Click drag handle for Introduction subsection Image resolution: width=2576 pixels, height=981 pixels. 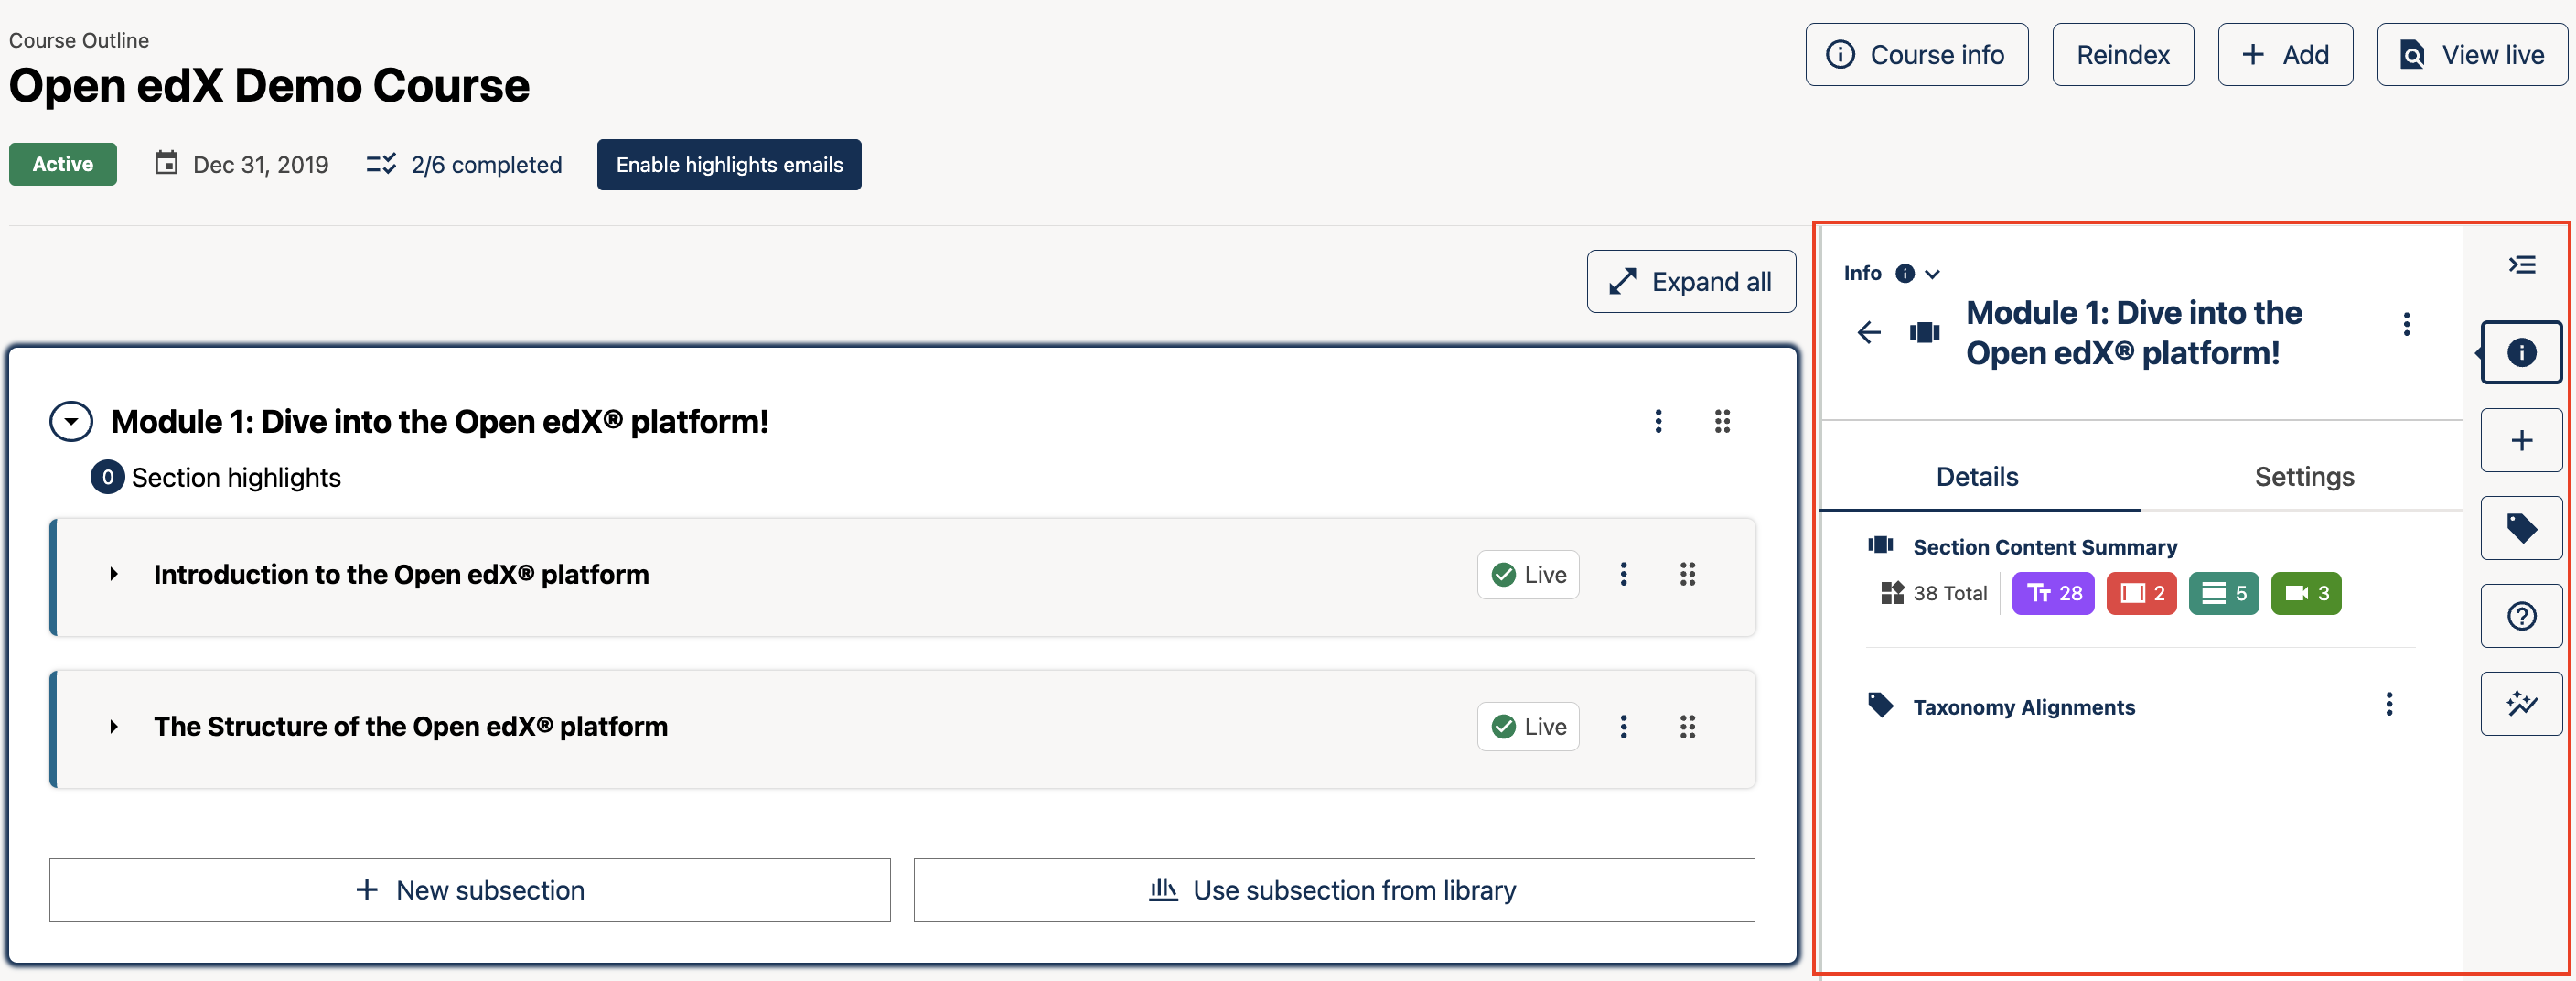[1687, 575]
